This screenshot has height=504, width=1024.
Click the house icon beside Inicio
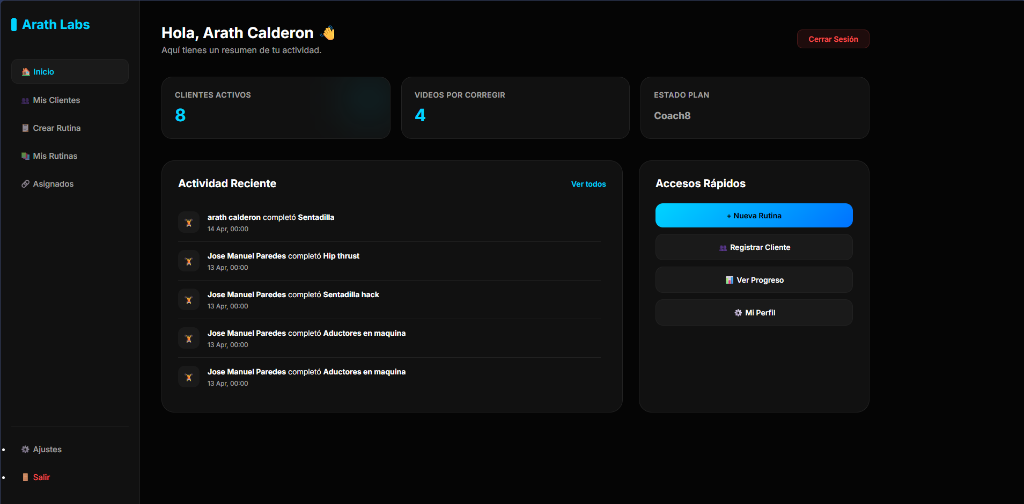tap(25, 72)
